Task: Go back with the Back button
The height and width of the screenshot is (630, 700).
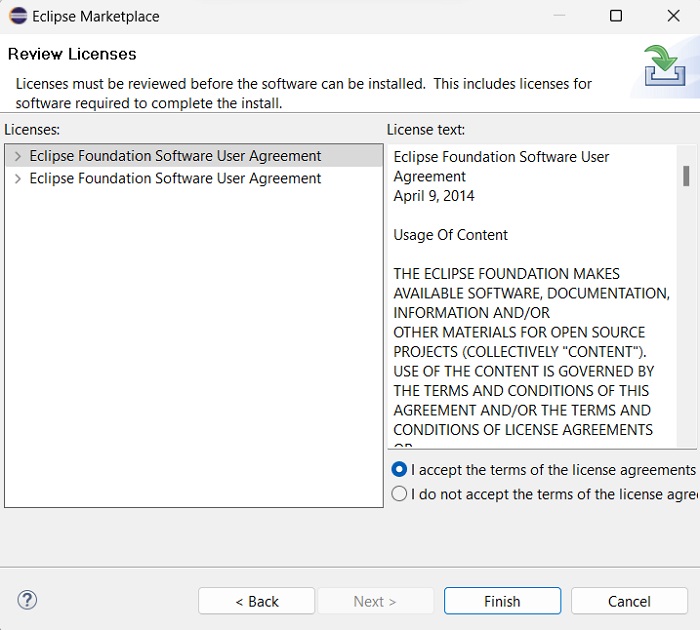Action: [257, 601]
